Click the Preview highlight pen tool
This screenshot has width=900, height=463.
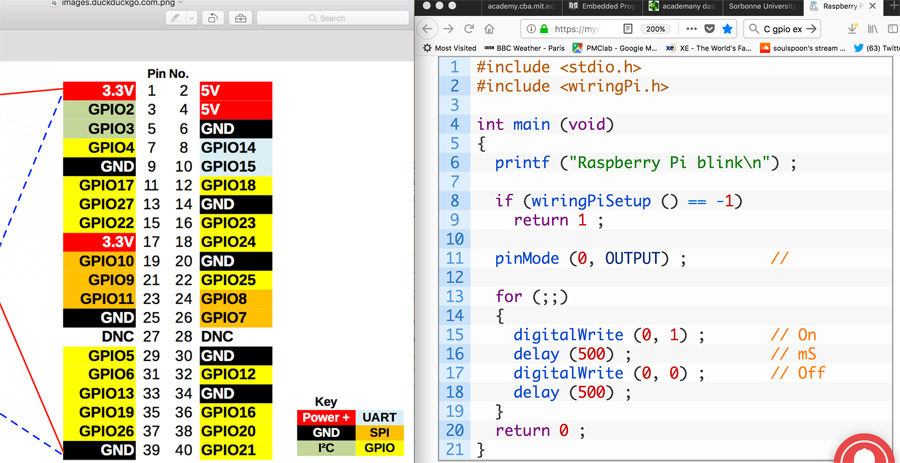[175, 18]
